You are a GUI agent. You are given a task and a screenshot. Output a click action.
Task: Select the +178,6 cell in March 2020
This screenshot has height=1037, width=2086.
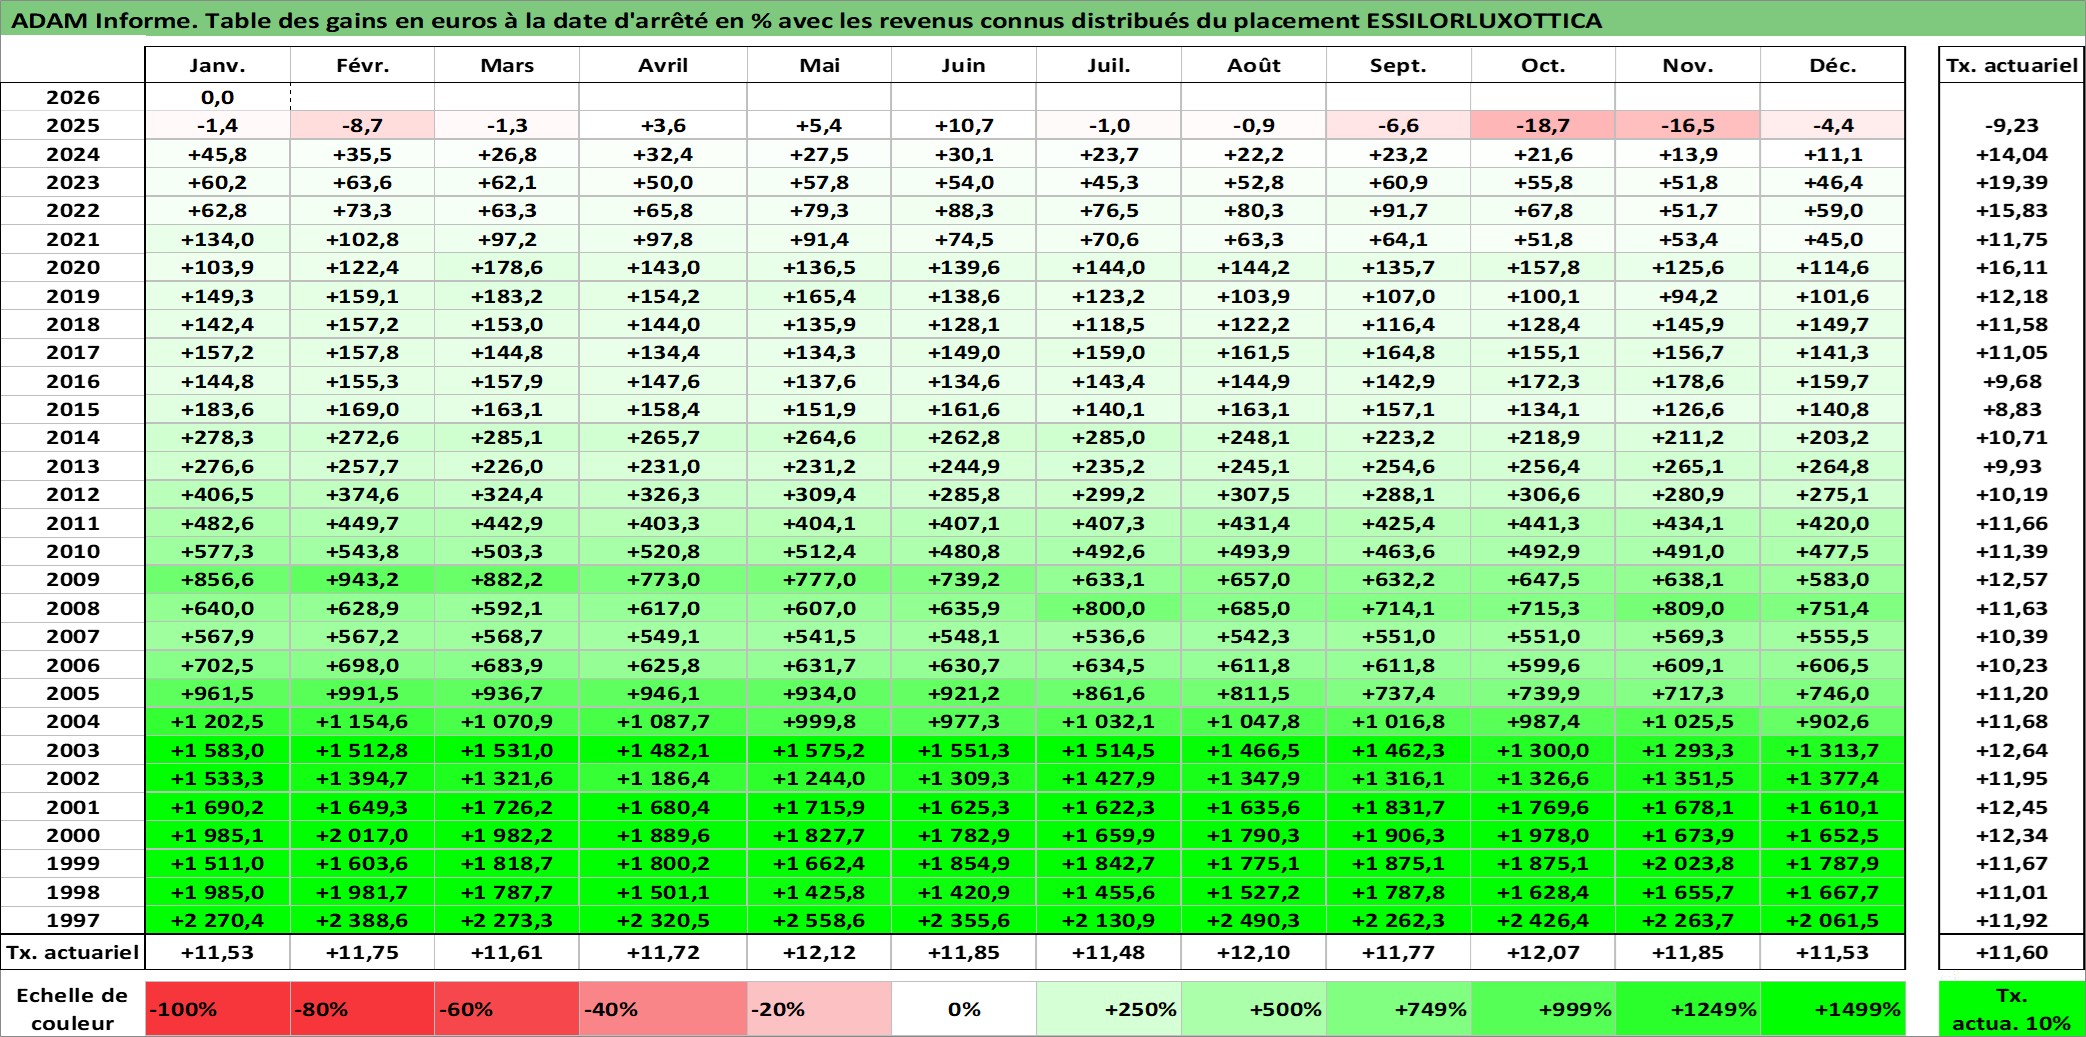[507, 267]
